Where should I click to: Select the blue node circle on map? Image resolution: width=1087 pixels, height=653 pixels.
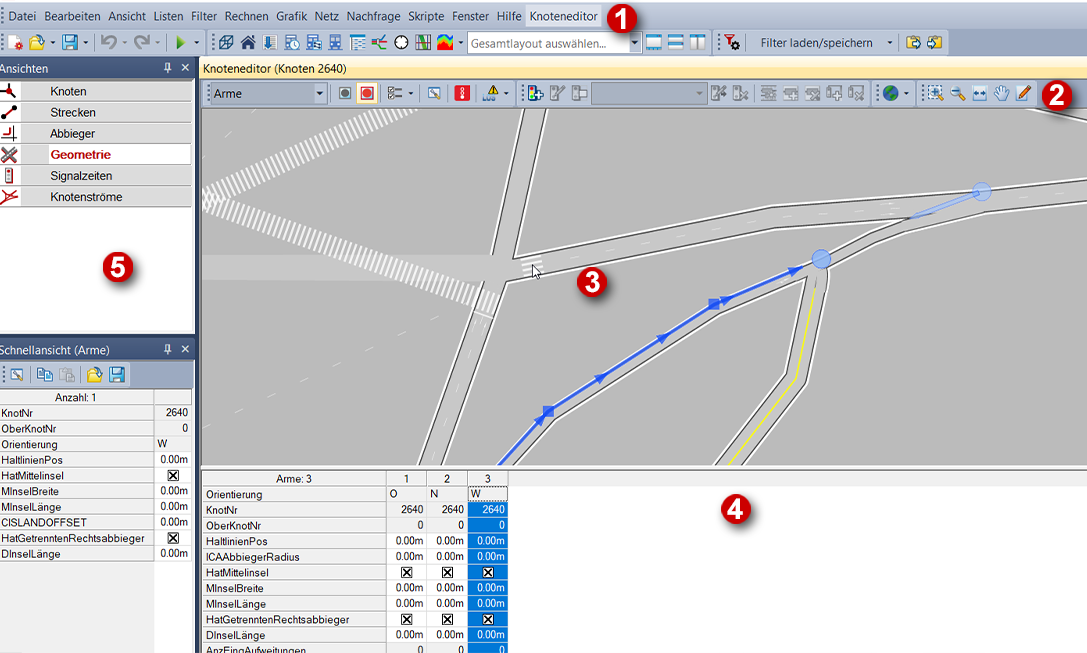pos(821,260)
